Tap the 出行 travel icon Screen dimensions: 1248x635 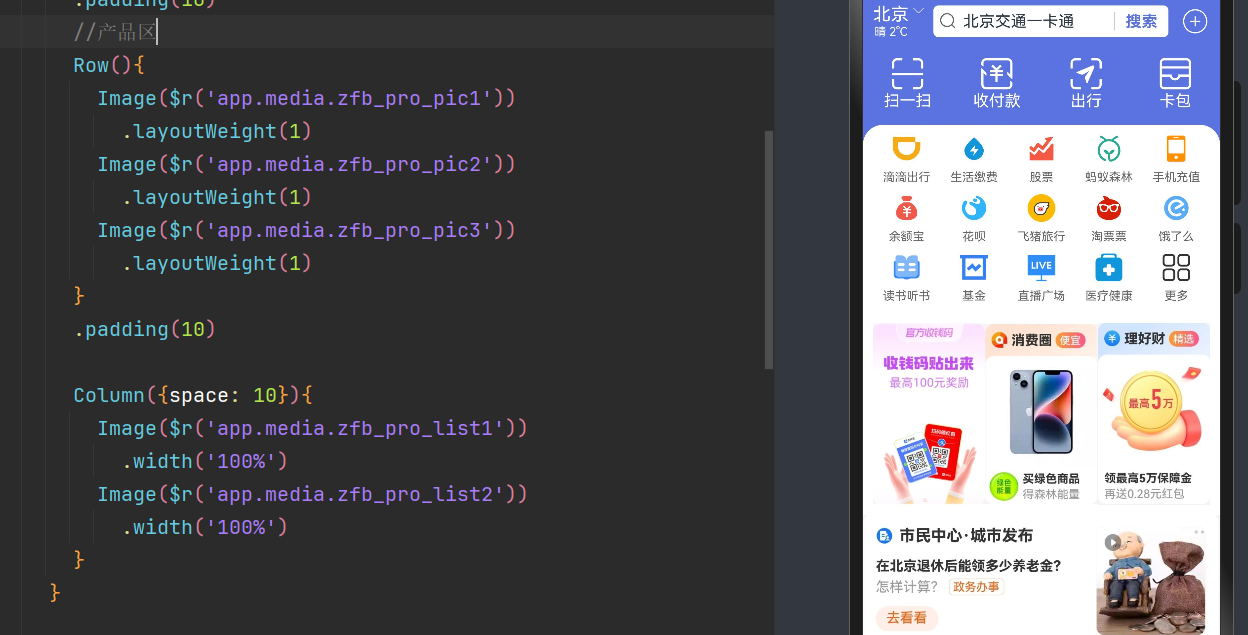(x=1086, y=74)
